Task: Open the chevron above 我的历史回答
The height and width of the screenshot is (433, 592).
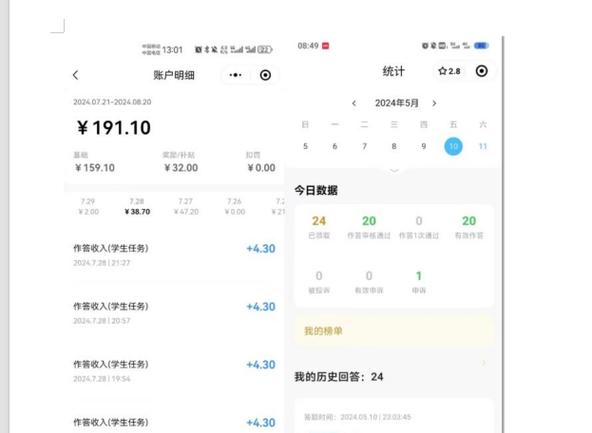Action: click(x=484, y=363)
